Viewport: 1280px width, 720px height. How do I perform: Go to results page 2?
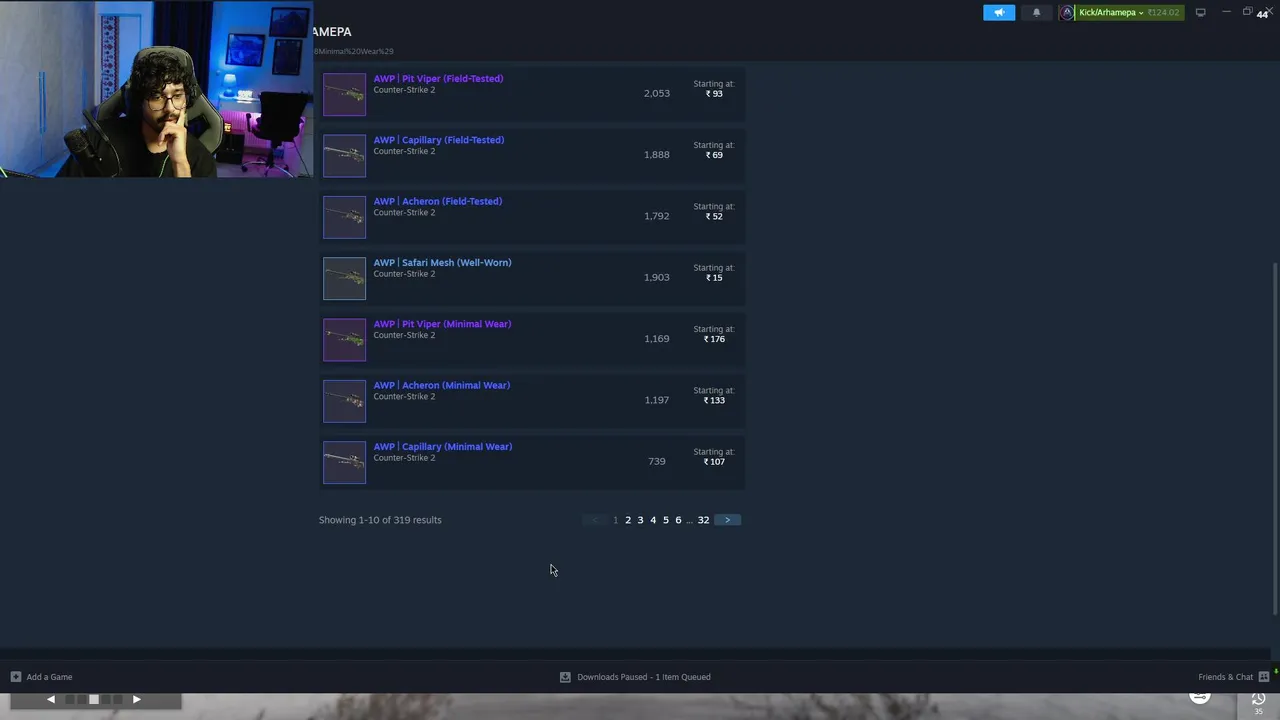(x=628, y=520)
